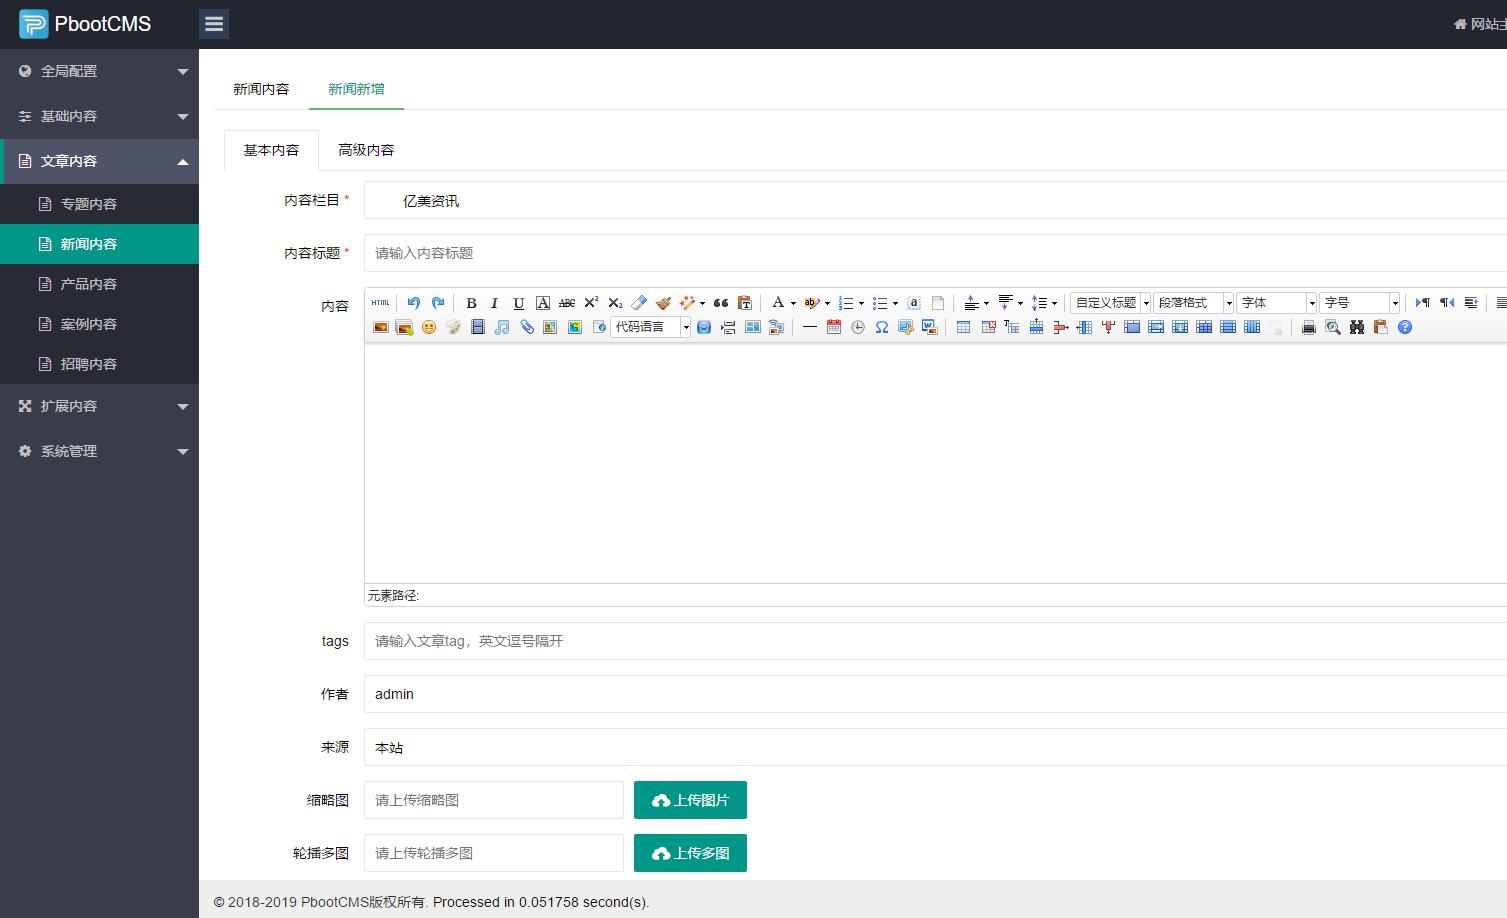
Task: Switch to 高级内容 tab
Action: tap(366, 150)
